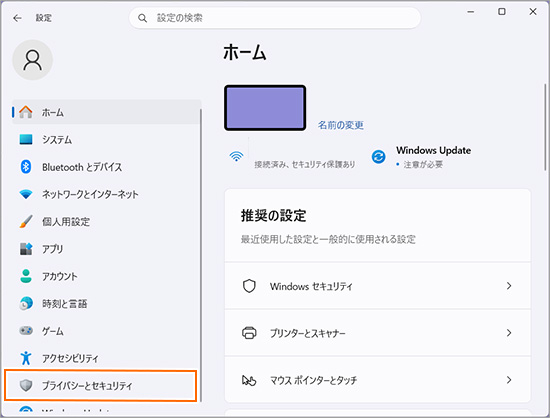Click the Accounts person icon
The width and height of the screenshot is (550, 418).
coord(26,276)
